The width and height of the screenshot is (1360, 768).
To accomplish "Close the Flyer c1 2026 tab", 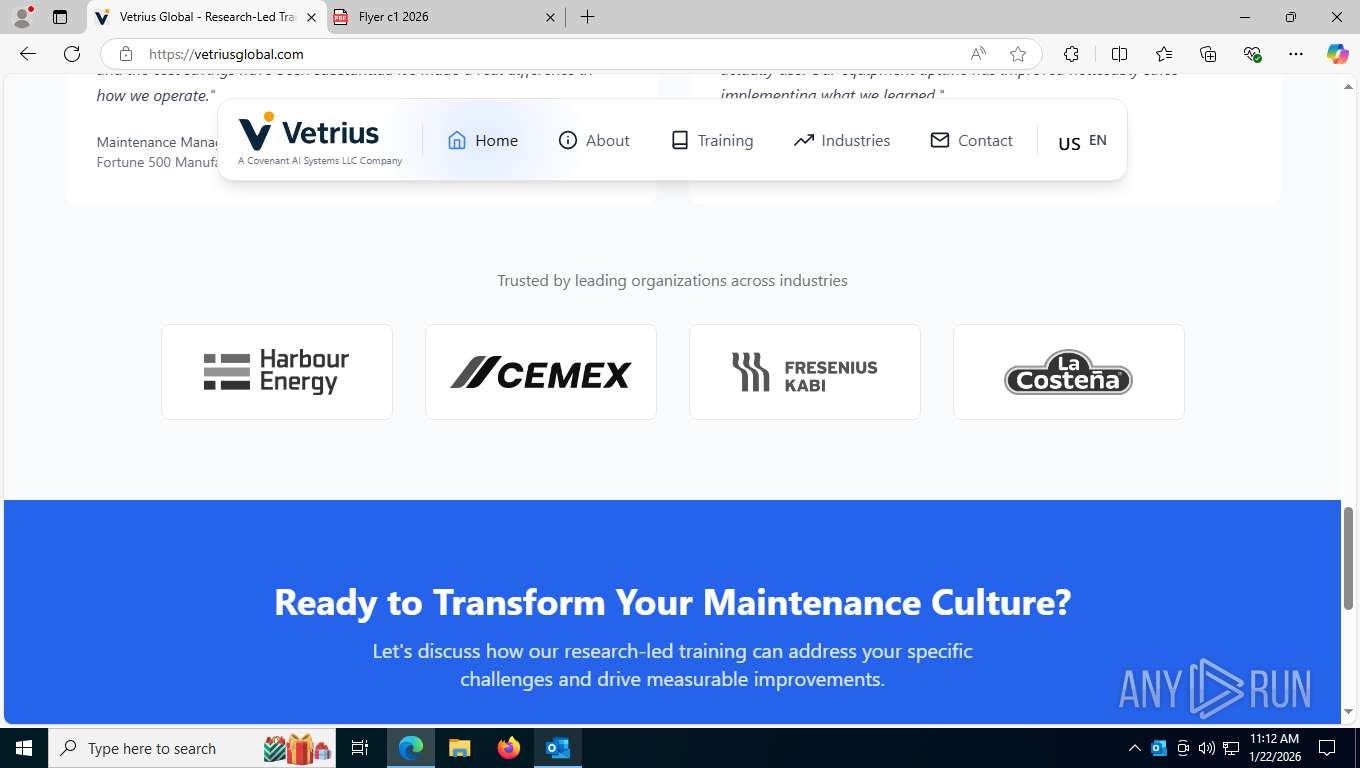I will tap(551, 17).
